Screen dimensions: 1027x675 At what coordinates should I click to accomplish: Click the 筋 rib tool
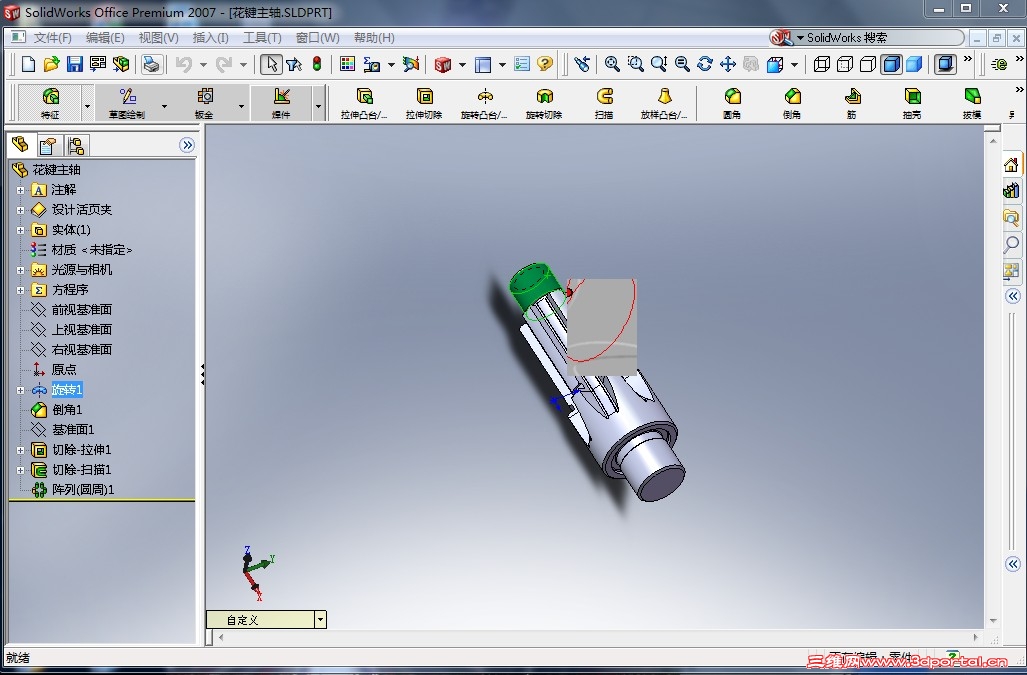point(851,103)
